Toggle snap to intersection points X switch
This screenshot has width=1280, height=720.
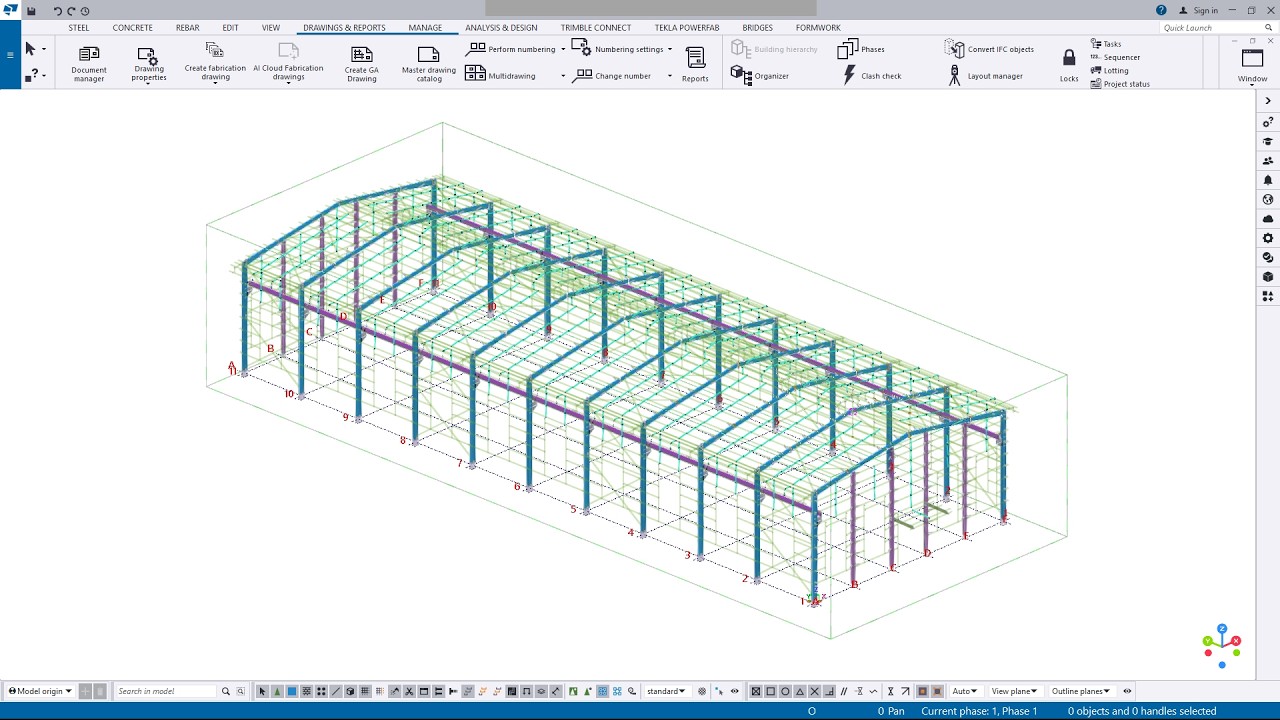click(814, 691)
